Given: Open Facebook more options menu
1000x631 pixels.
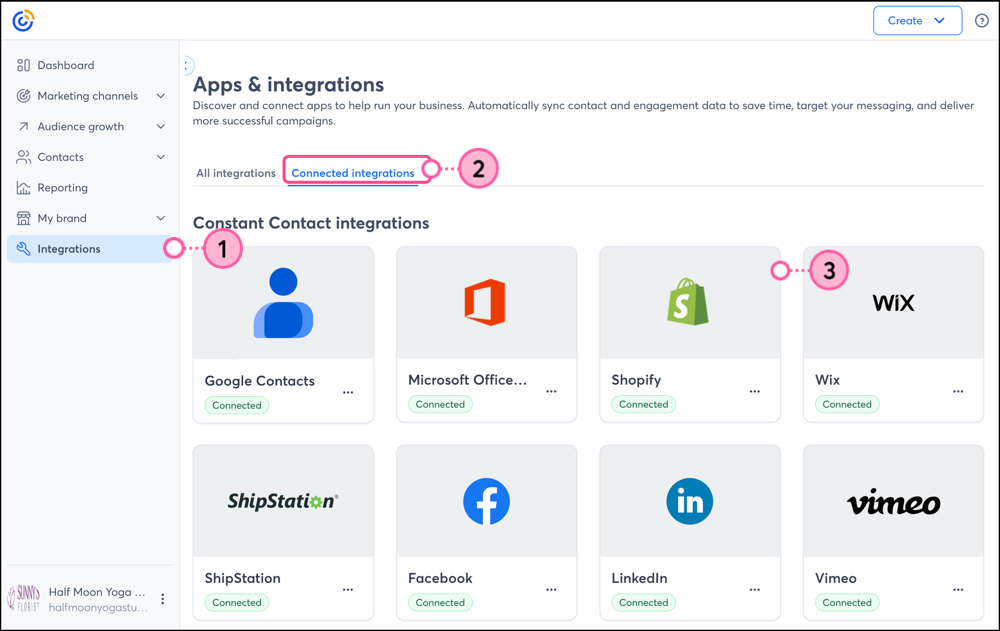Looking at the screenshot, I should [551, 590].
